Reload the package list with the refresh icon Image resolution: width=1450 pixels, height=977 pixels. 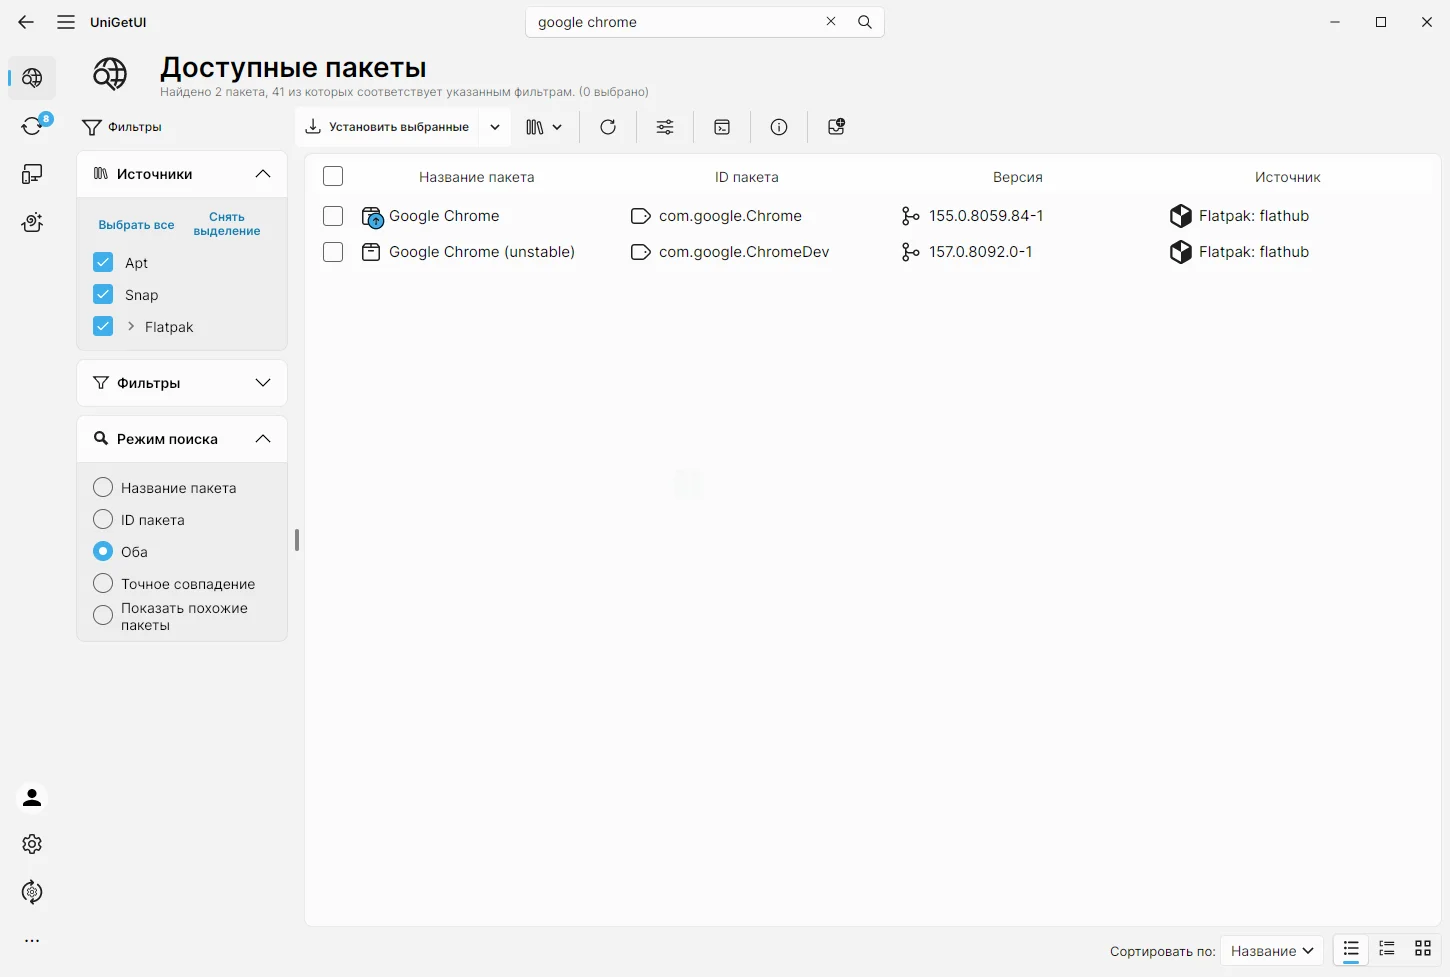point(608,127)
